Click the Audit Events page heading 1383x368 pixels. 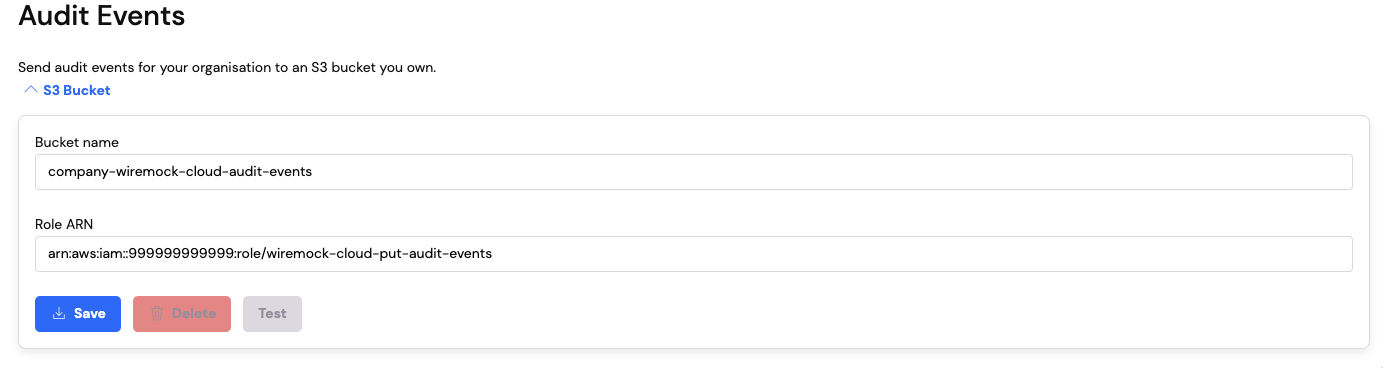tap(102, 15)
